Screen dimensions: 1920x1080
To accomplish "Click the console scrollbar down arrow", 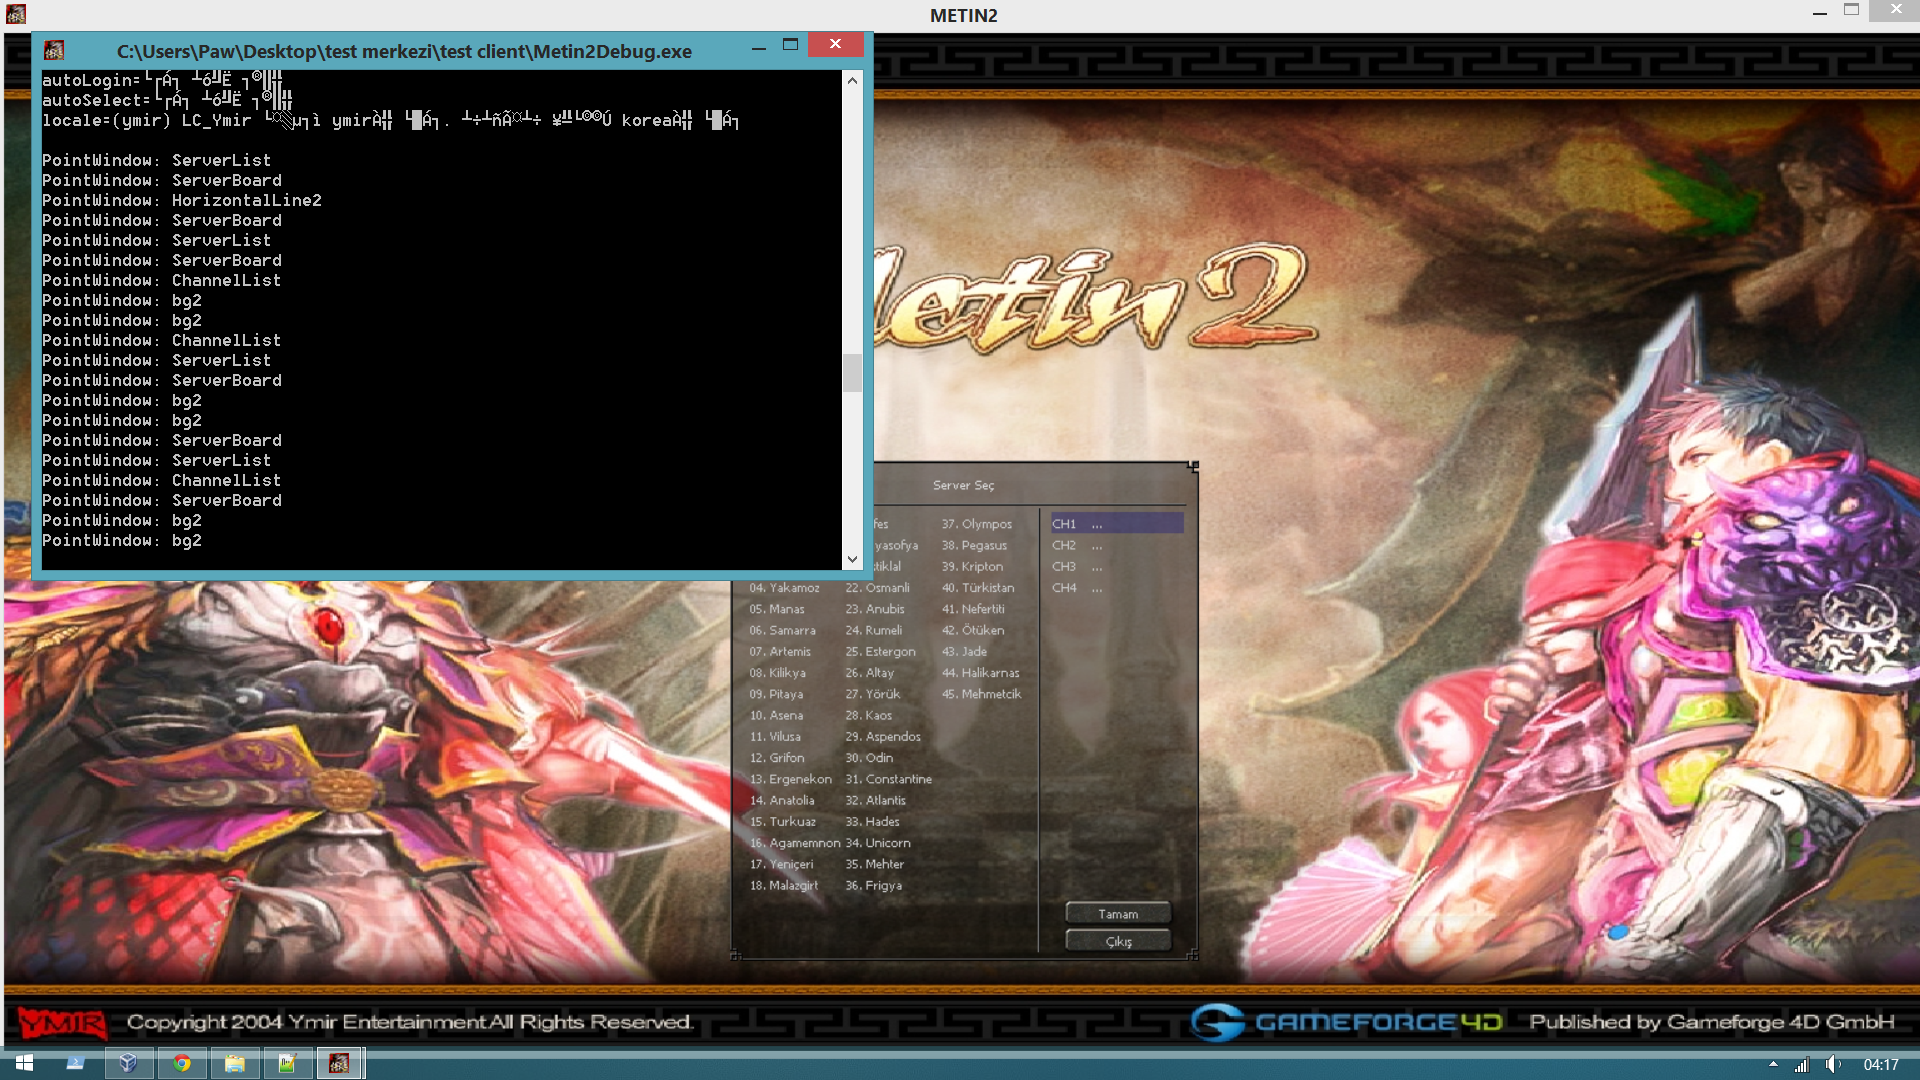I will point(852,559).
